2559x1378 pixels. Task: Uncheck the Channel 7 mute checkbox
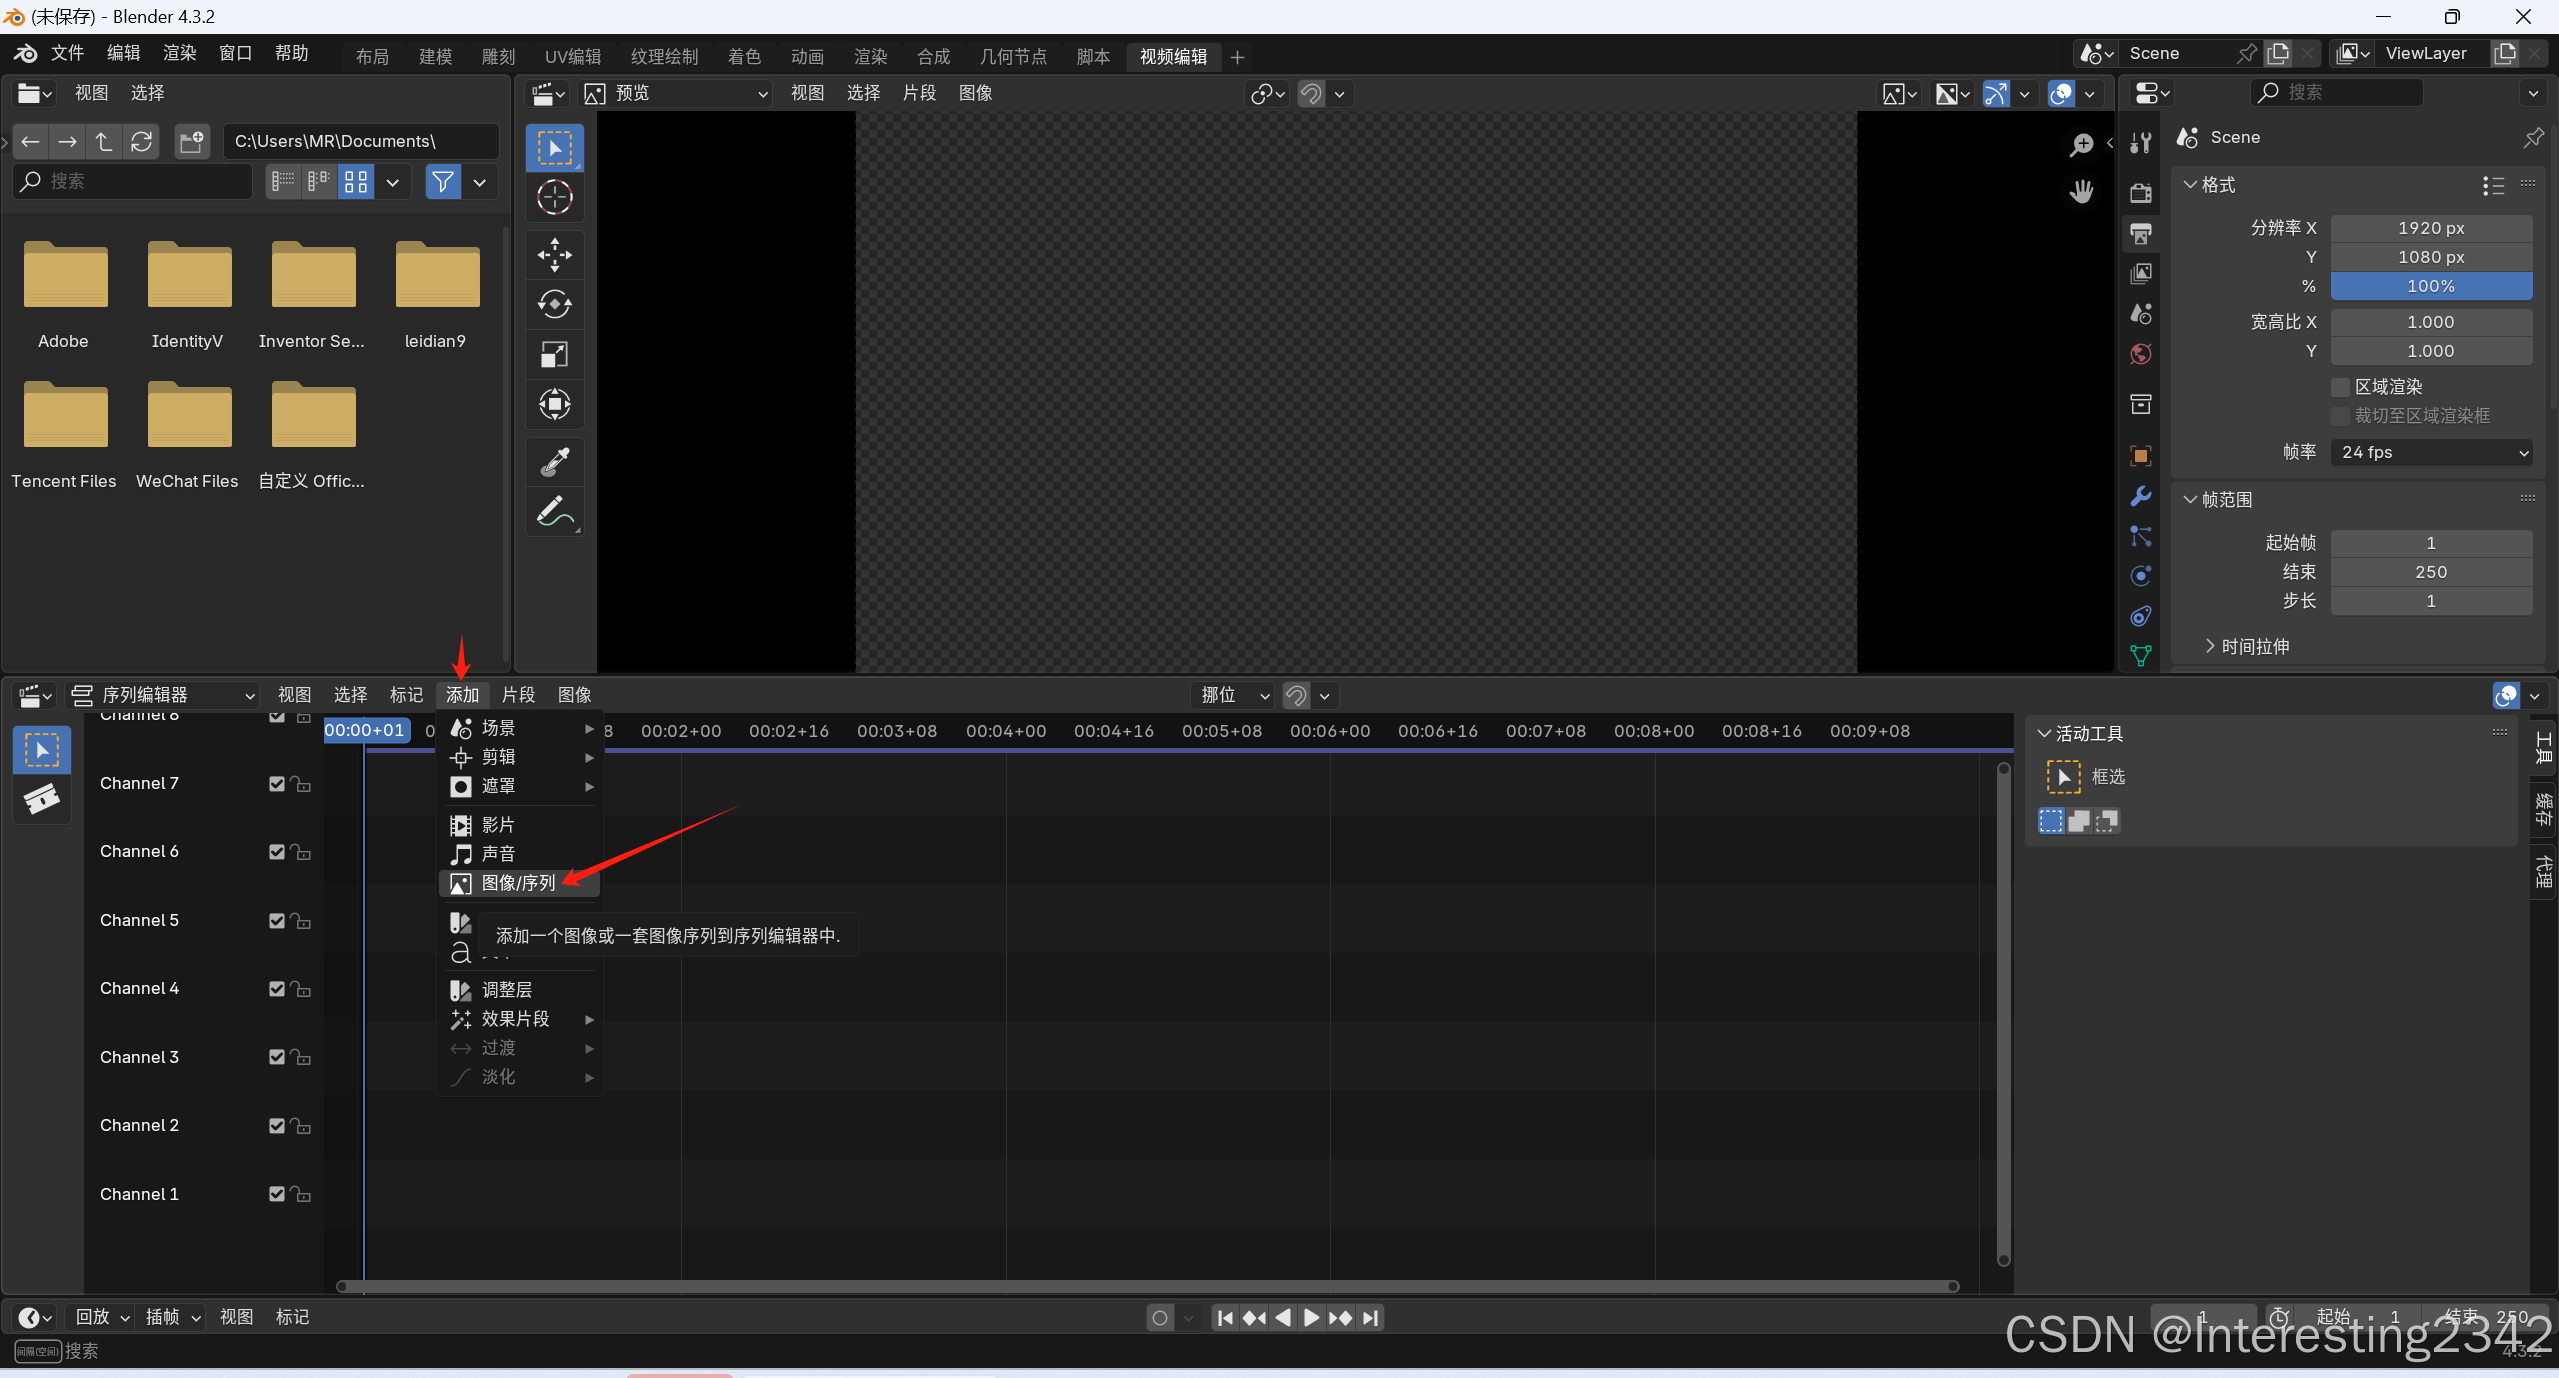(x=277, y=784)
